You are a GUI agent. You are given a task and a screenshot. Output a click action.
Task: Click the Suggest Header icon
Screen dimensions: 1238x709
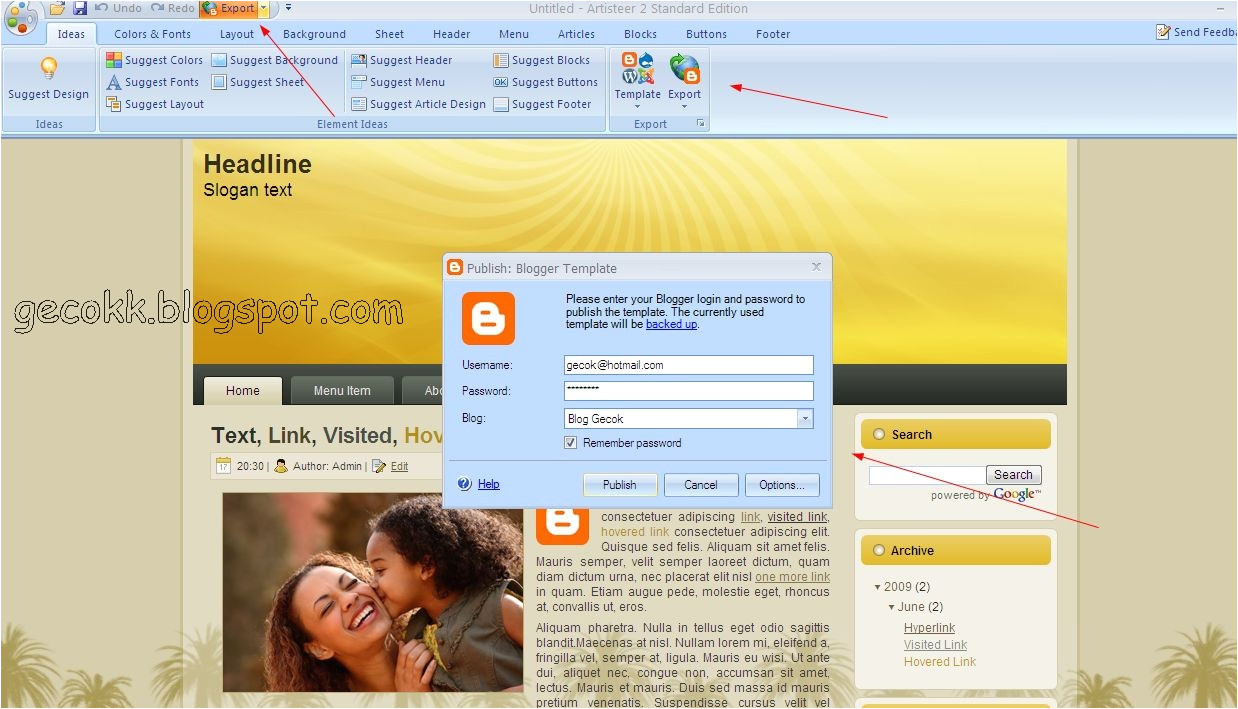click(359, 60)
